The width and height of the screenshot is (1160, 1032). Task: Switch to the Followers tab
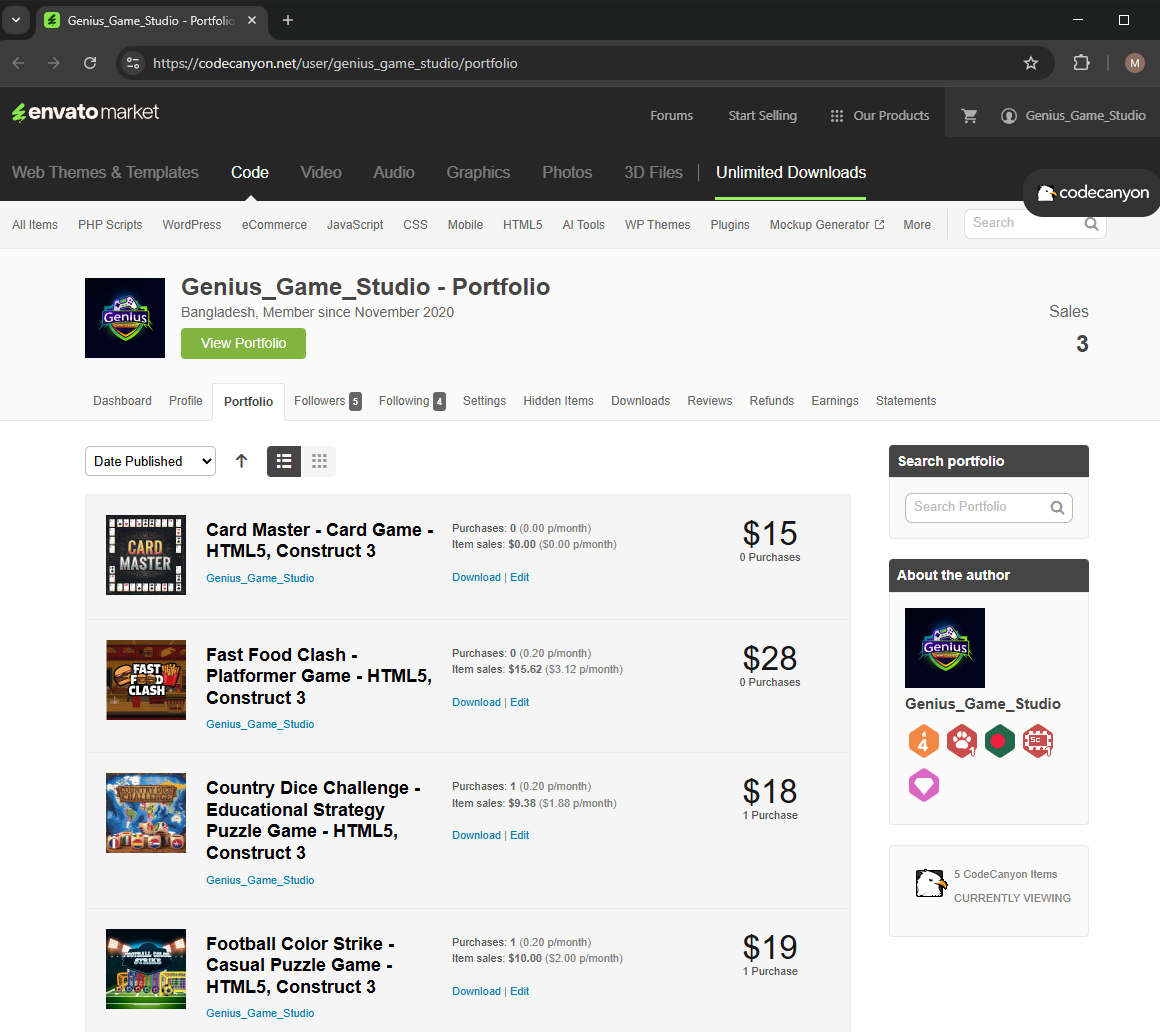pyautogui.click(x=322, y=400)
